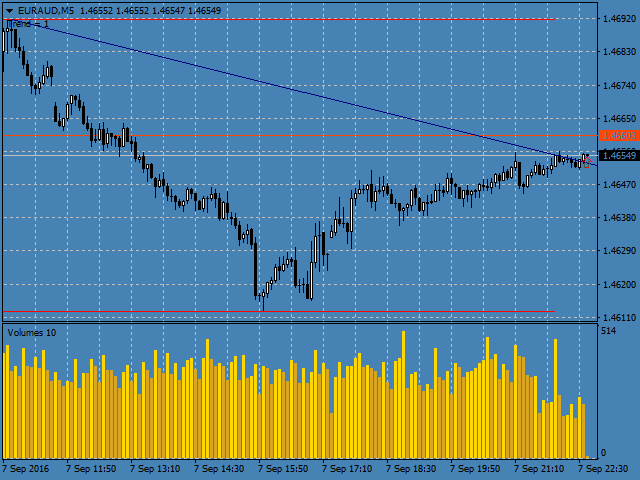Click the 0 volume scale value

pos(603,453)
